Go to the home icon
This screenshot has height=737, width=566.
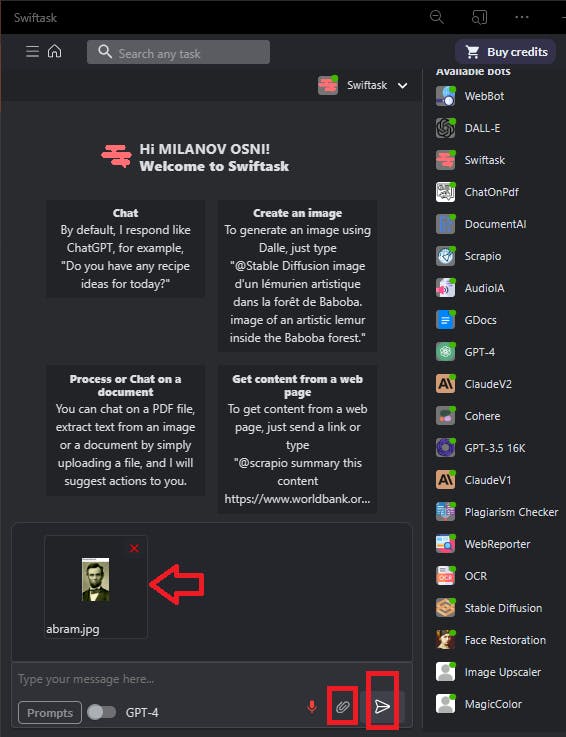point(55,51)
